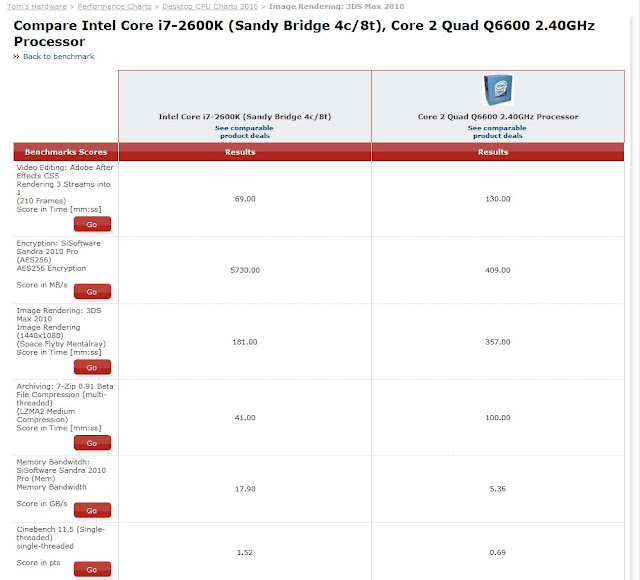Select the 17.90 memory bandwidth result

(245, 489)
